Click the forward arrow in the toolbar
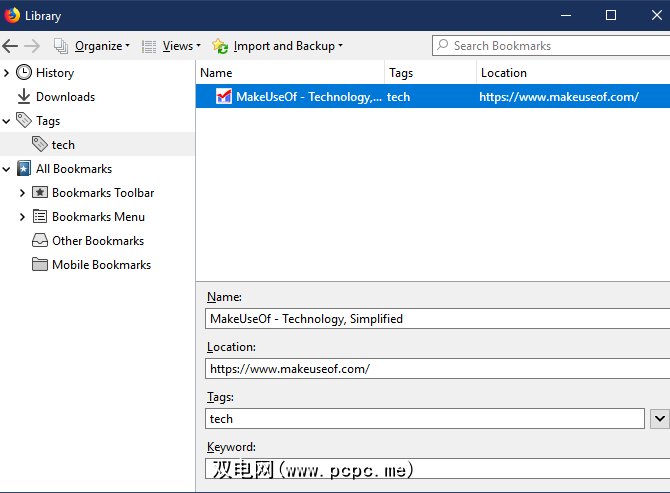The image size is (670, 493). pyautogui.click(x=32, y=46)
